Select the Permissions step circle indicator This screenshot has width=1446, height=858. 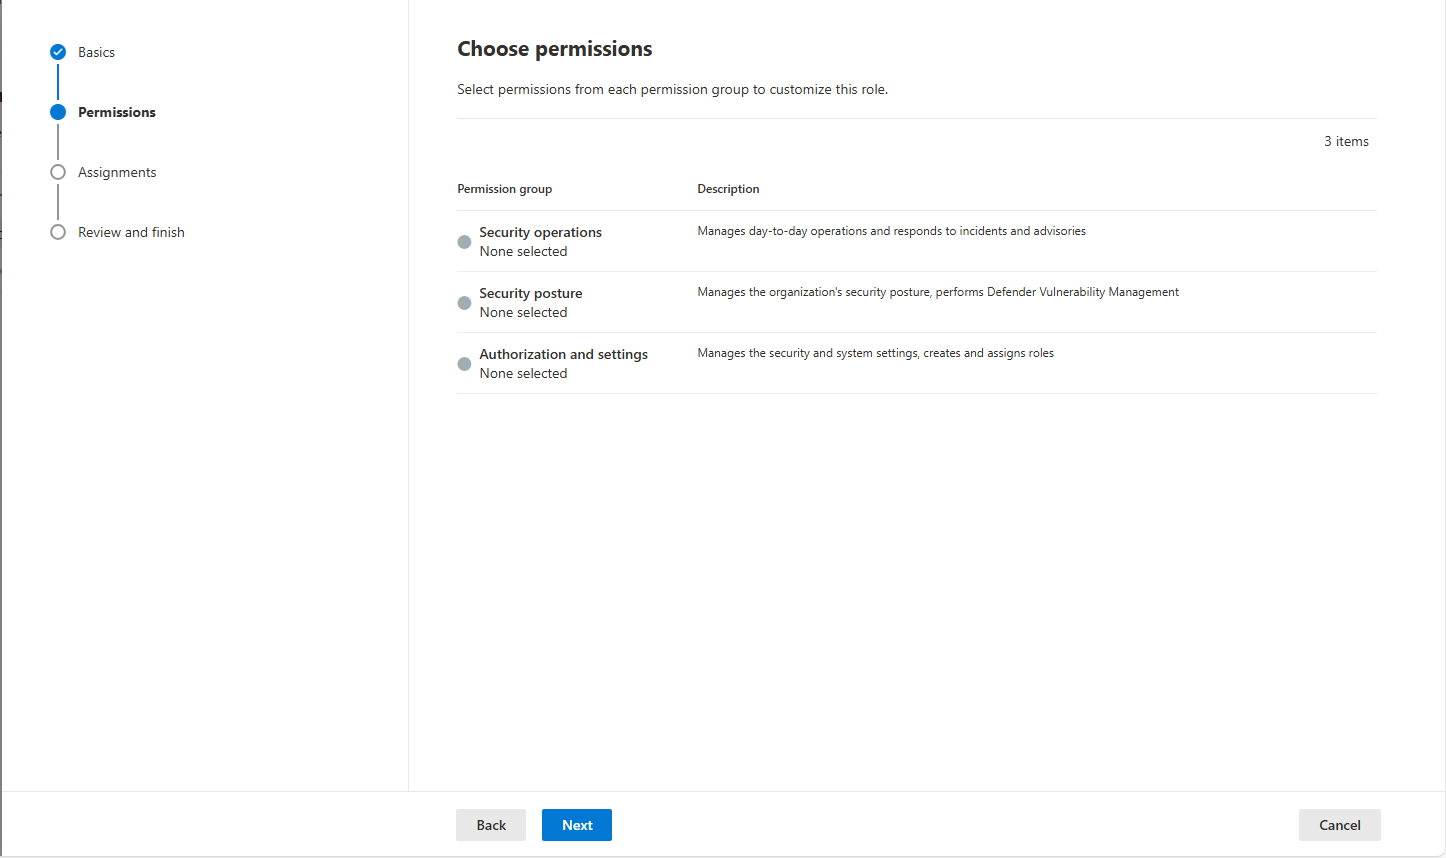click(x=58, y=112)
